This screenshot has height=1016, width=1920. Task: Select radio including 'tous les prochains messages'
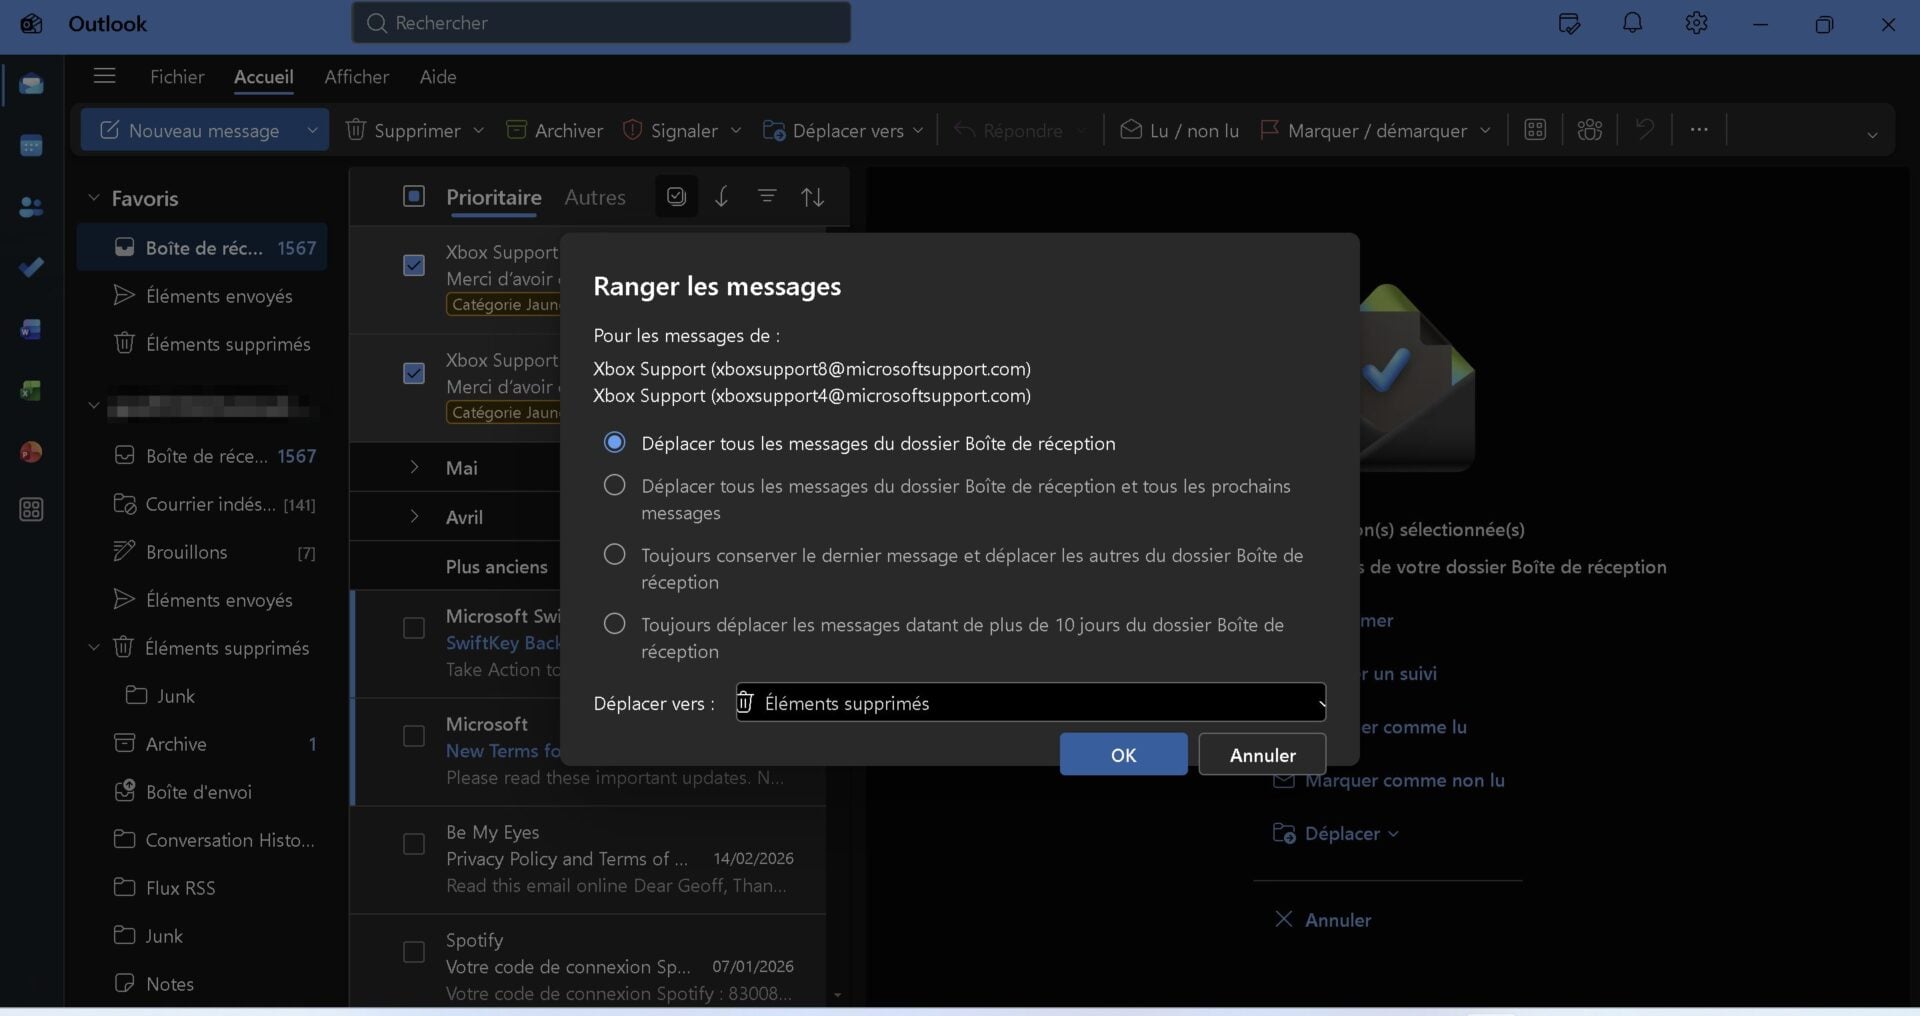click(x=615, y=485)
